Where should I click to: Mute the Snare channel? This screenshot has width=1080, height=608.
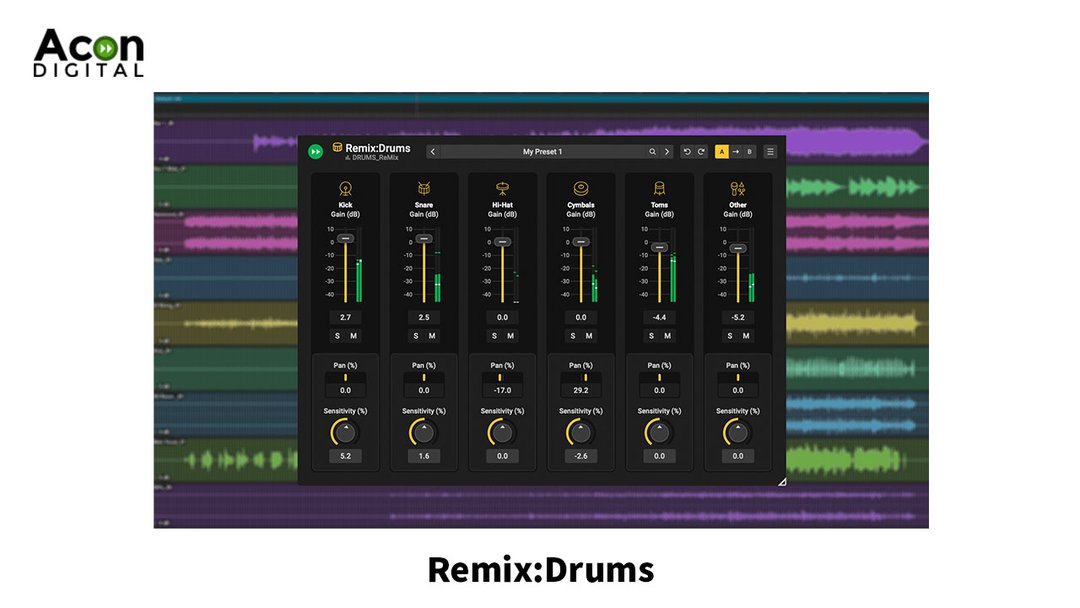point(432,336)
